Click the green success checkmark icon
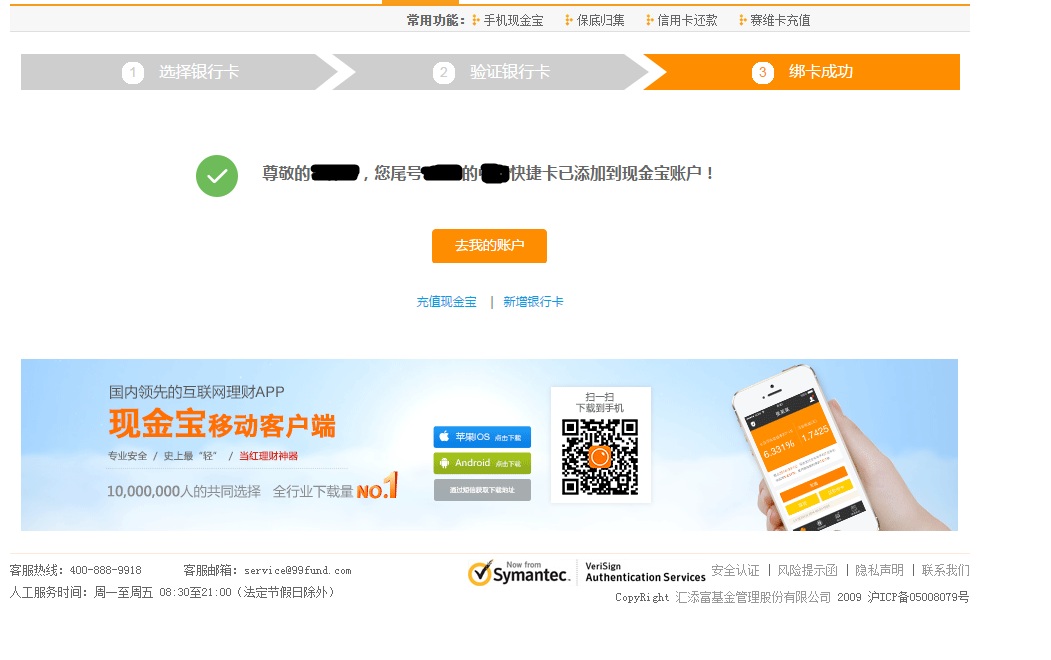The height and width of the screenshot is (660, 1051). [x=217, y=176]
